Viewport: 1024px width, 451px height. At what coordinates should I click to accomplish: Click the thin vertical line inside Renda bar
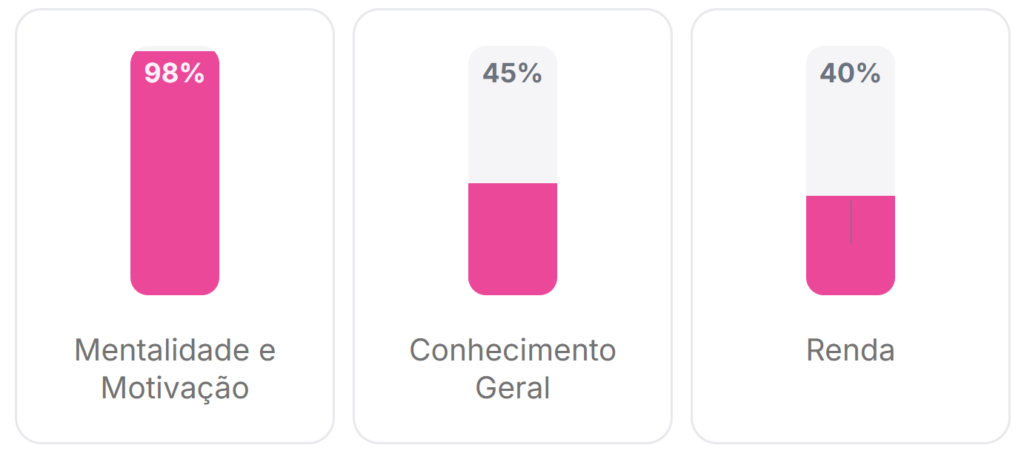pyautogui.click(x=851, y=221)
